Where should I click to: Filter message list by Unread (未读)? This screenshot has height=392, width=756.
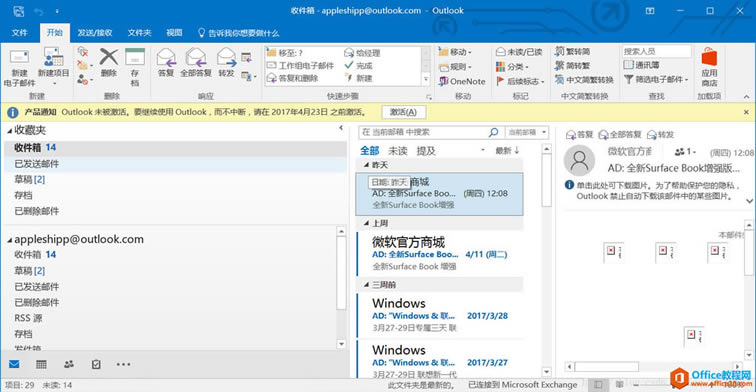tap(398, 151)
